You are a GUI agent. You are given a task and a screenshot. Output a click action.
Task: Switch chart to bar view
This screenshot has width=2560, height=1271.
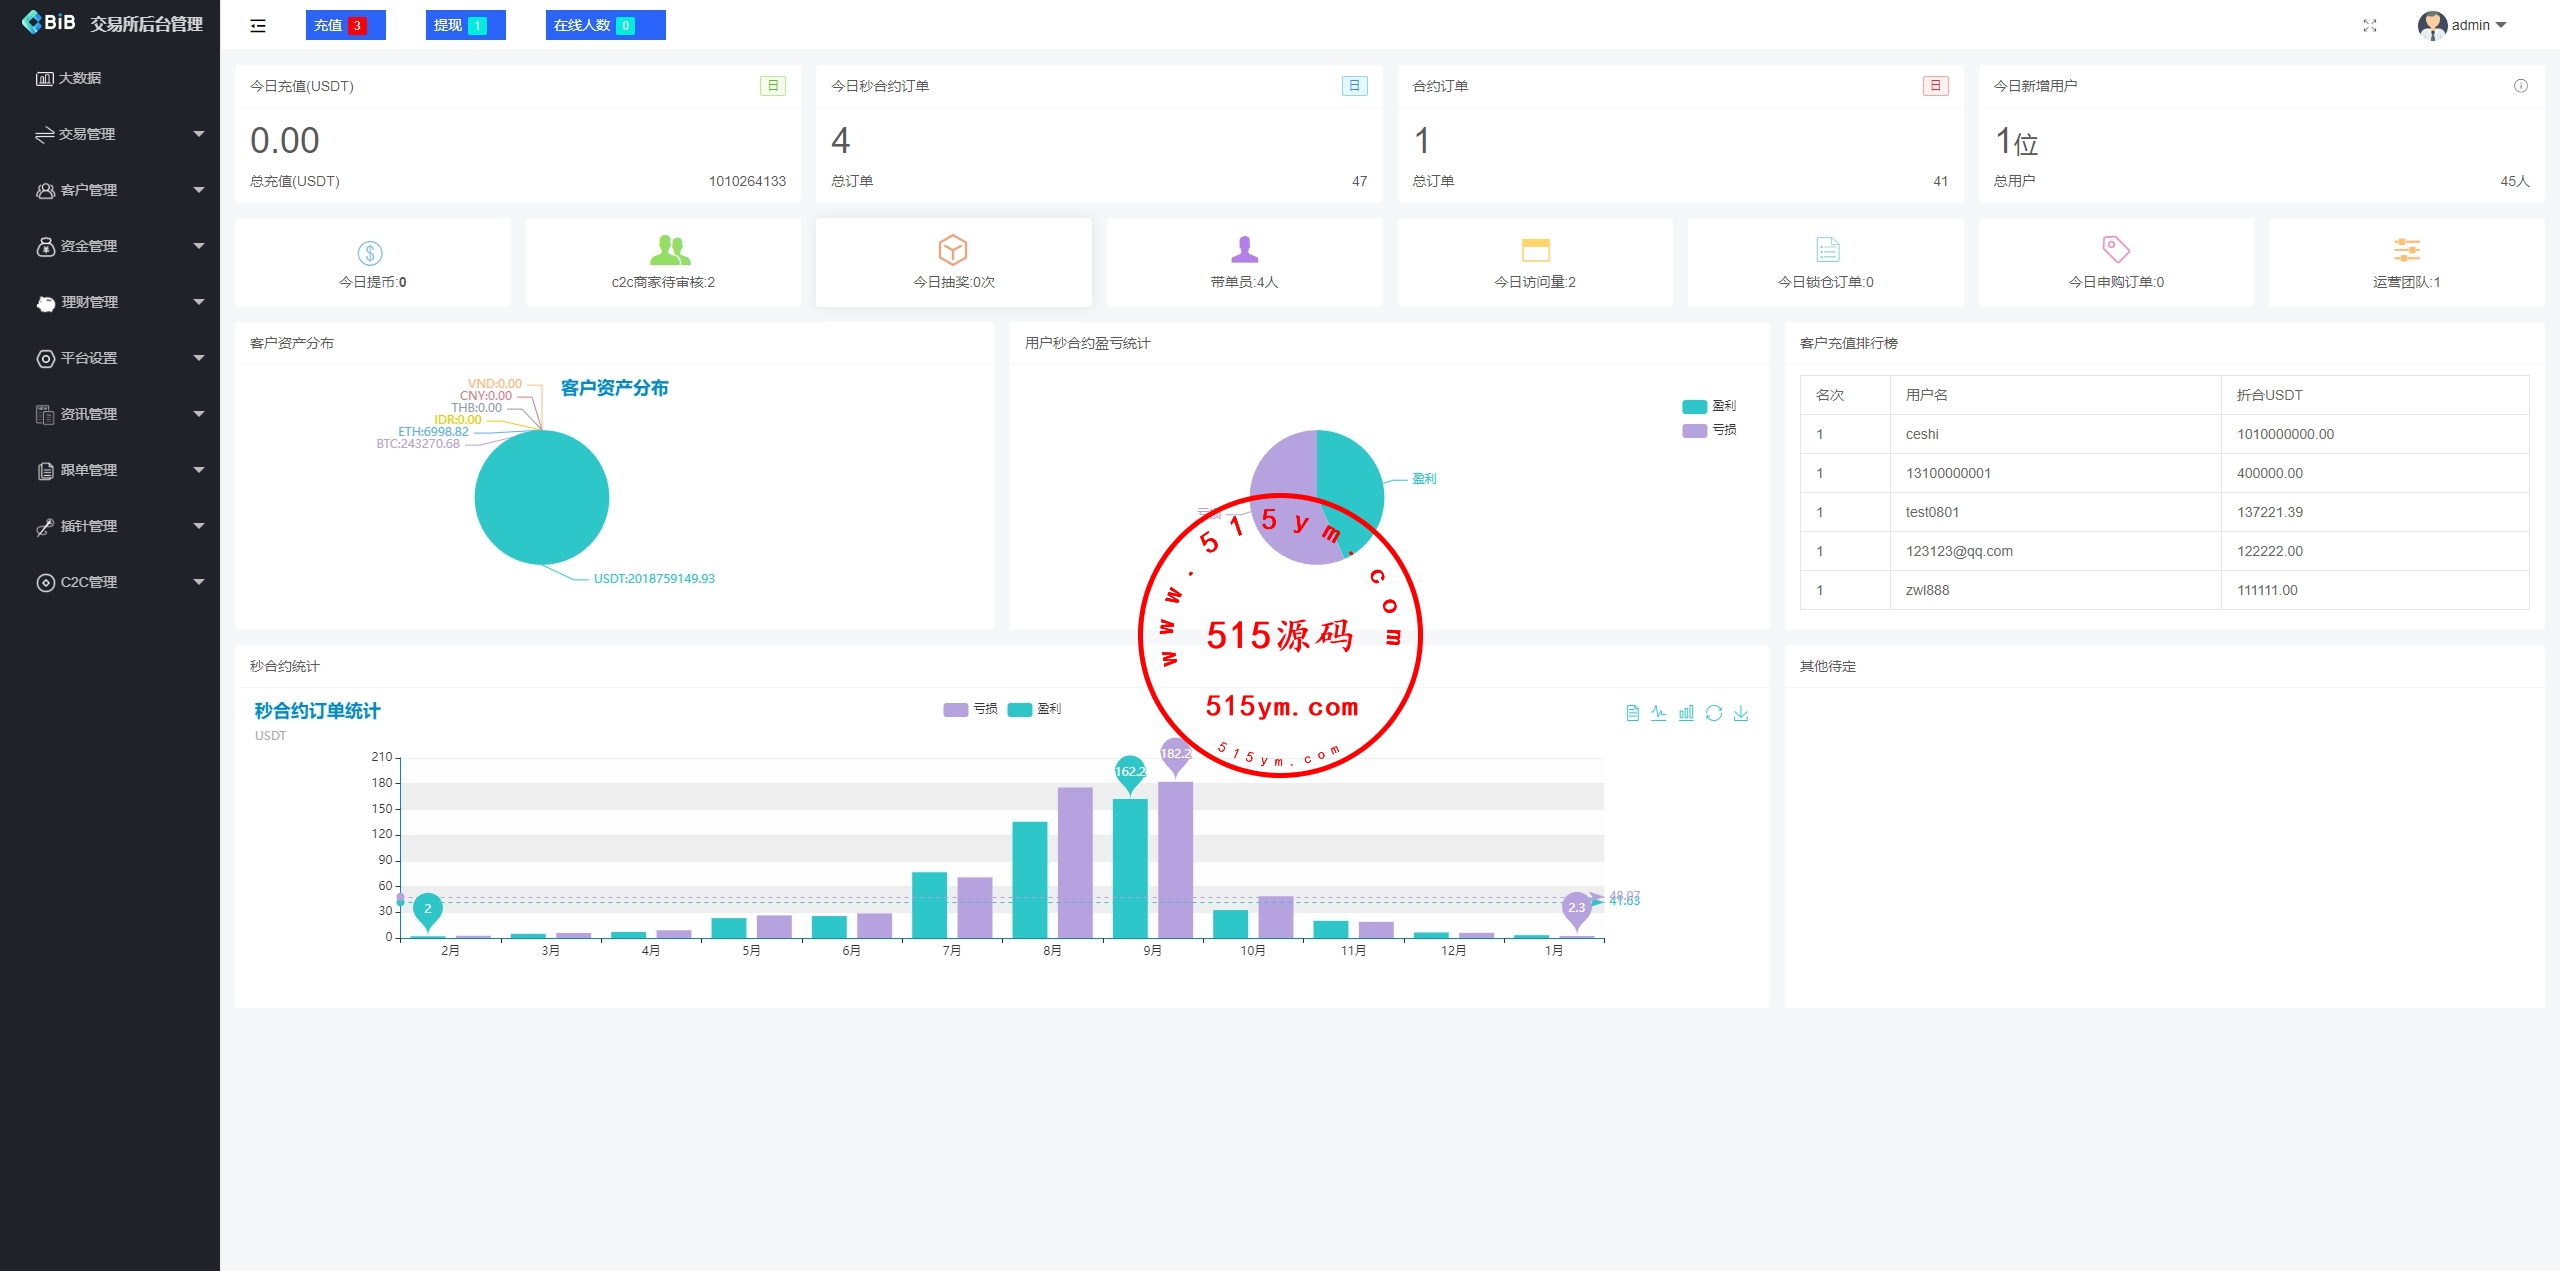point(1686,713)
